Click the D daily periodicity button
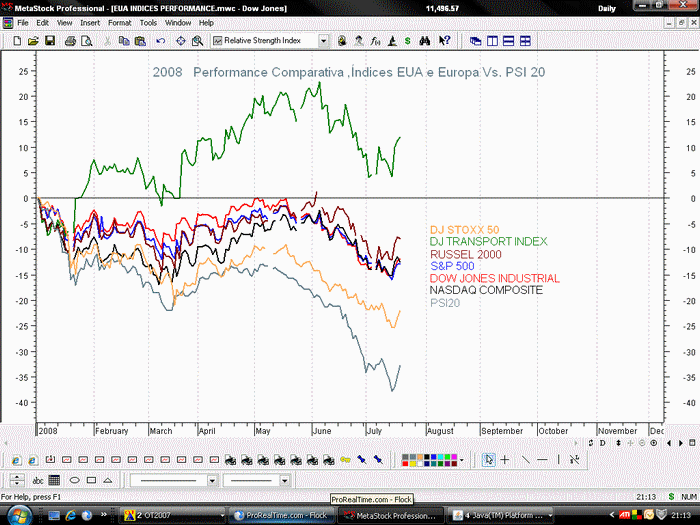The image size is (700, 525). (x=603, y=443)
